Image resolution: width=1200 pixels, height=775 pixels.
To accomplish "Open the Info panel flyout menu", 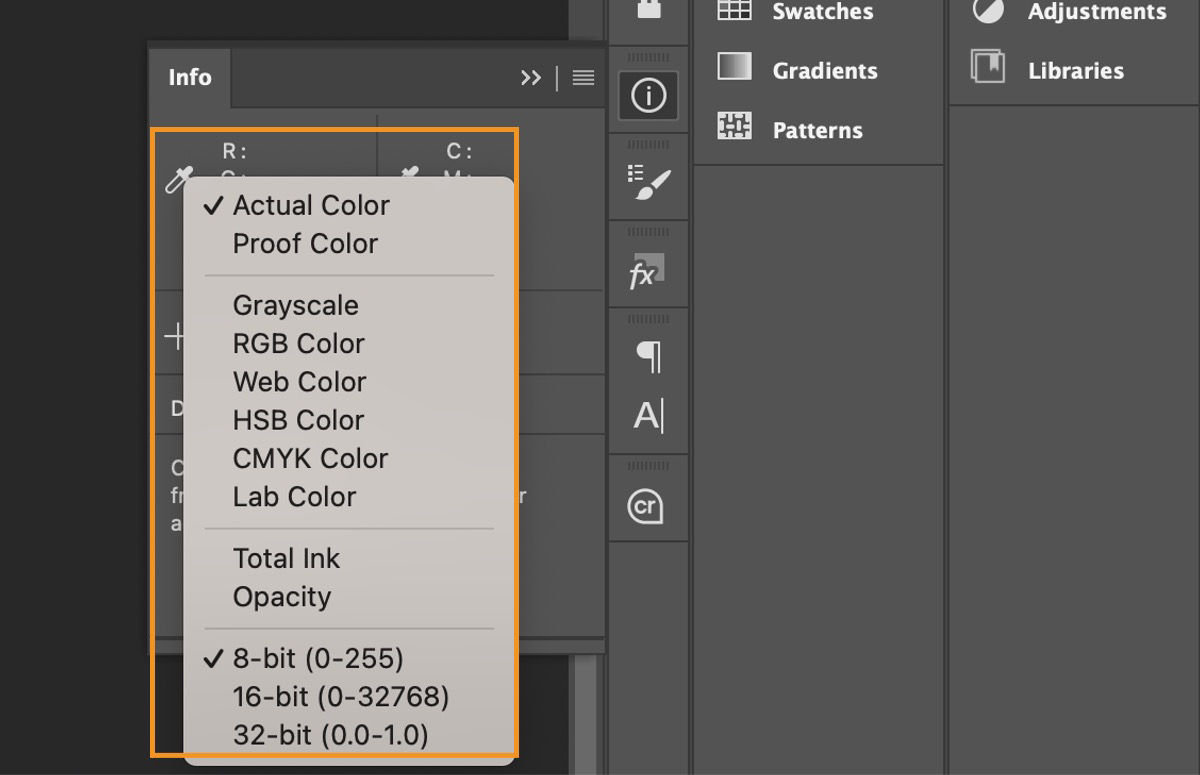I will (584, 78).
